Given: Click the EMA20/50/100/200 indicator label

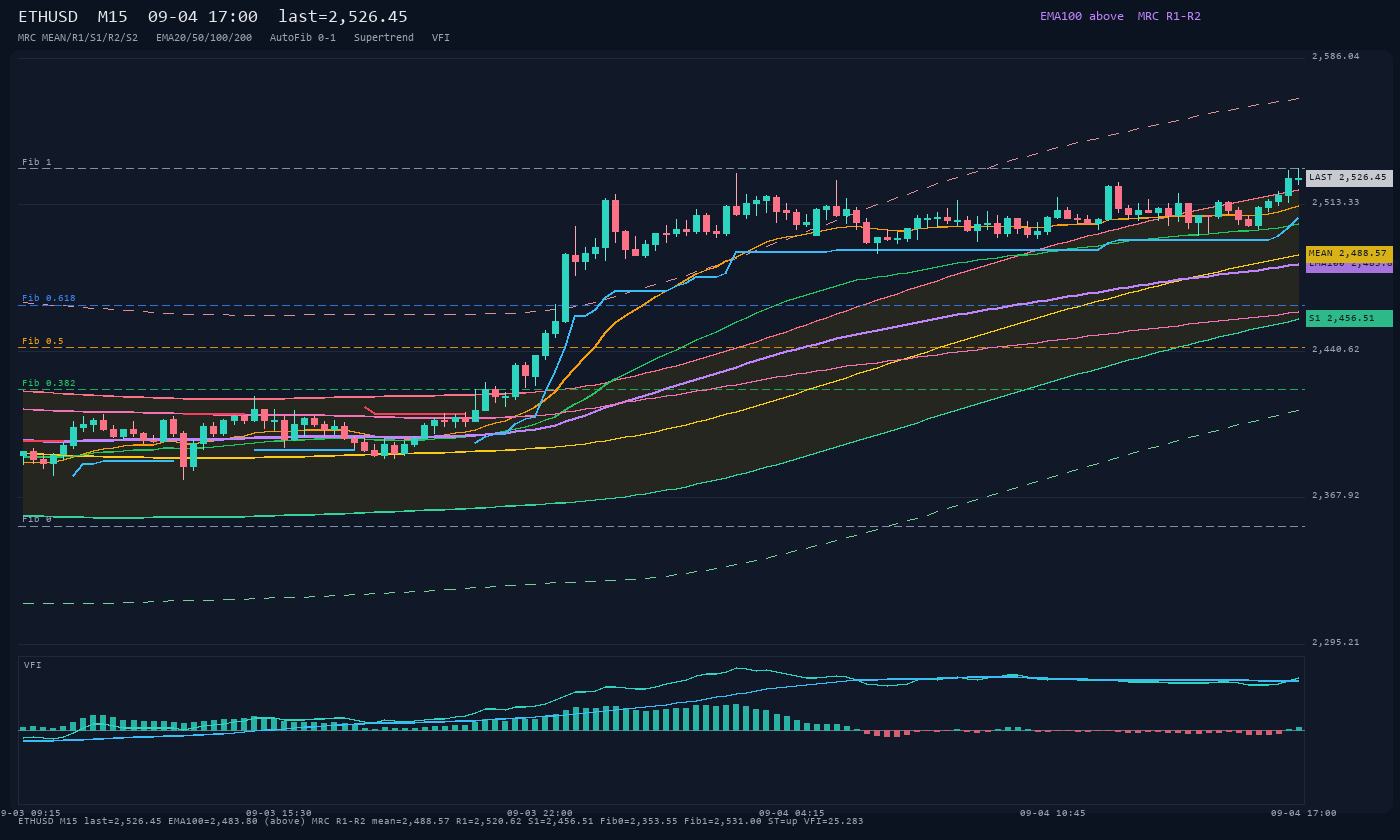Looking at the screenshot, I should click(204, 37).
